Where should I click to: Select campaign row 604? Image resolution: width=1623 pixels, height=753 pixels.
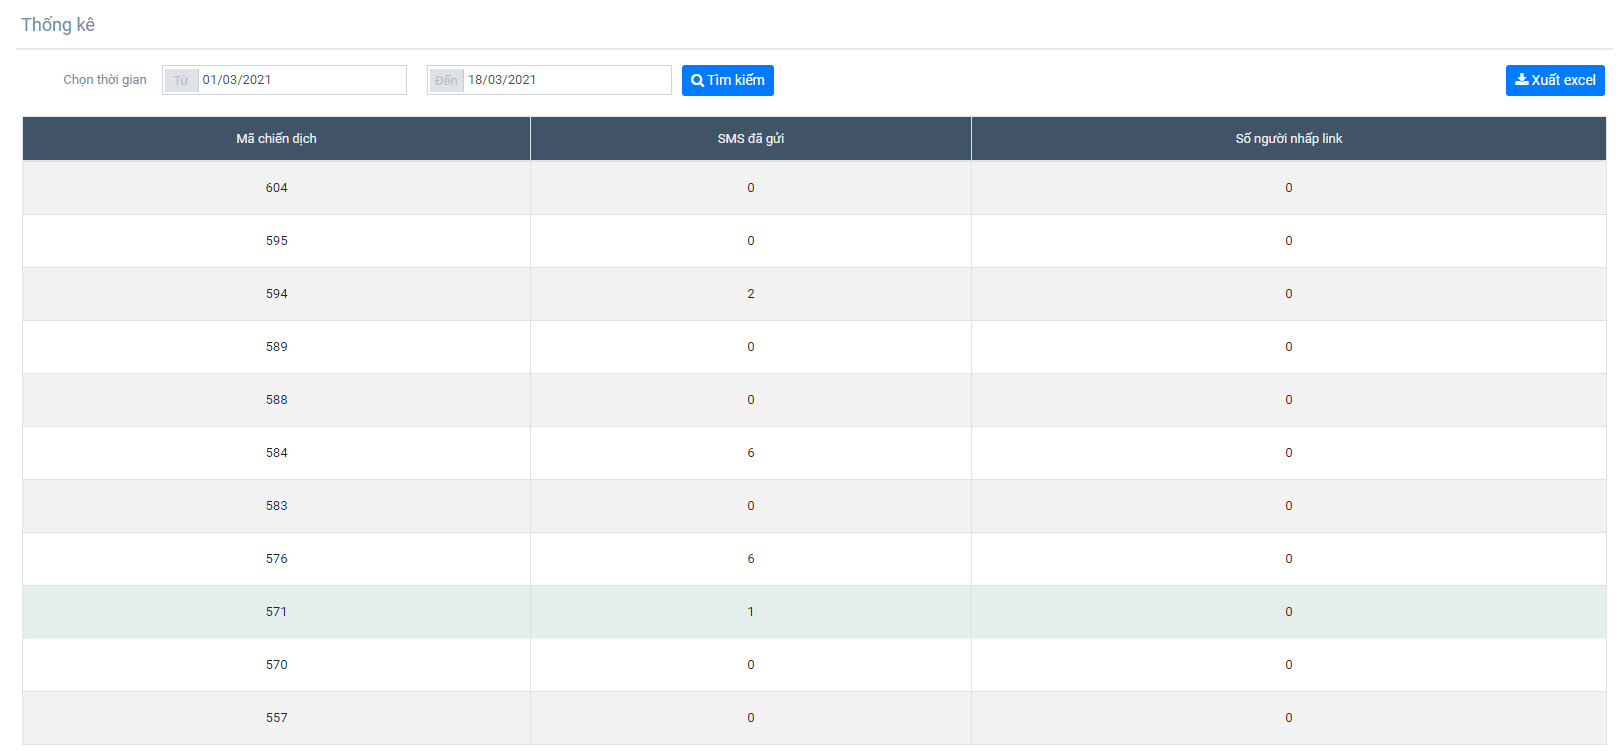[276, 188]
